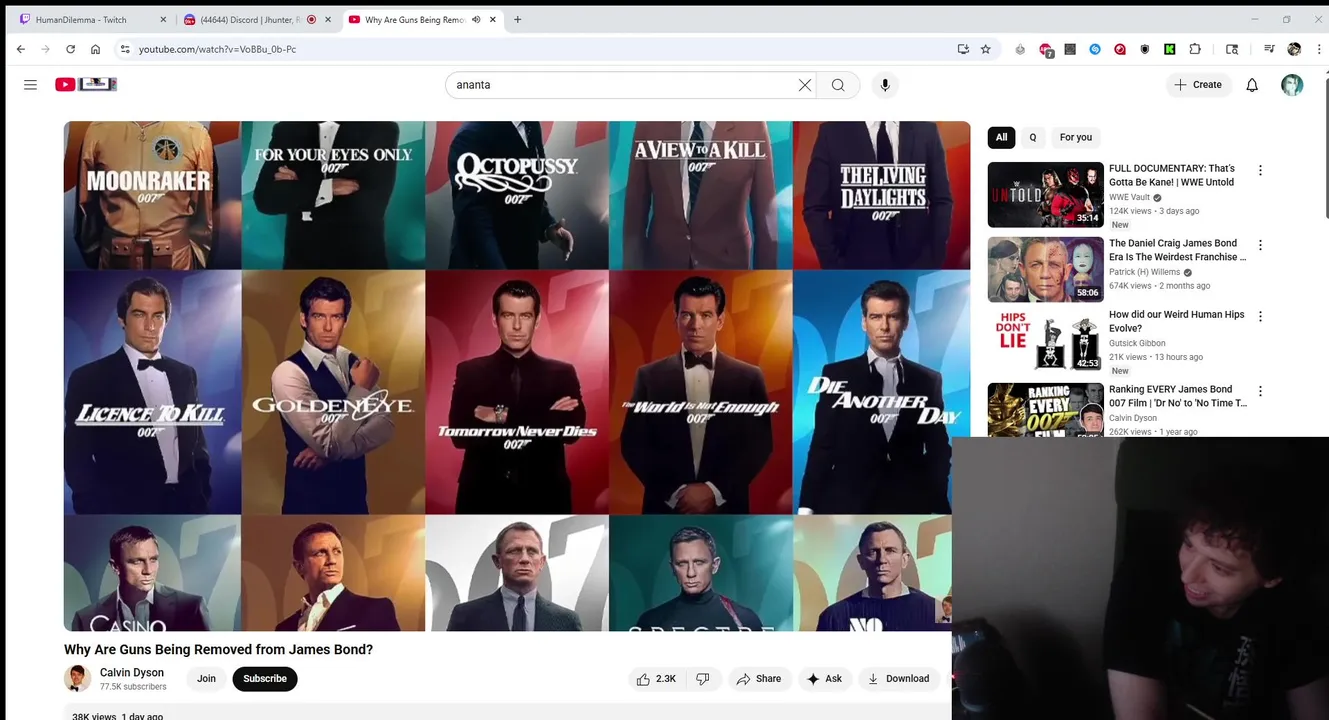Dislike the video with thumbs down
The image size is (1329, 720).
703,679
